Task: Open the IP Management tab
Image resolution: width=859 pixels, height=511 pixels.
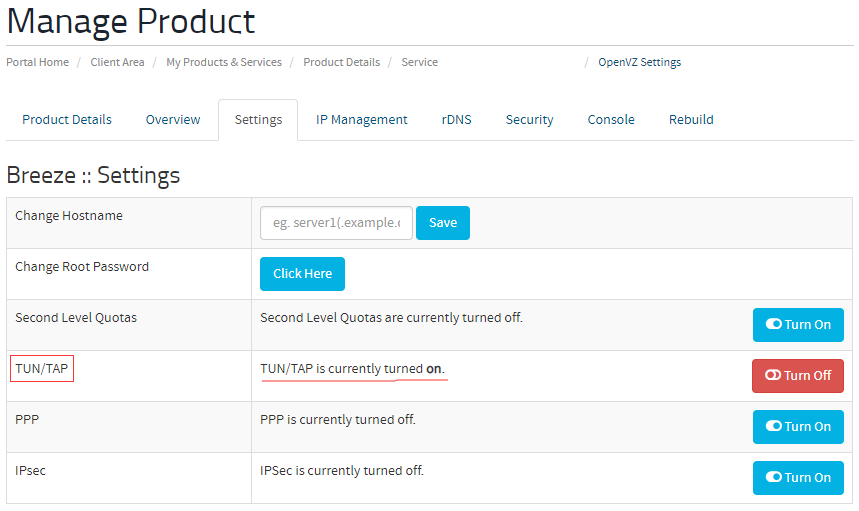Action: (362, 119)
